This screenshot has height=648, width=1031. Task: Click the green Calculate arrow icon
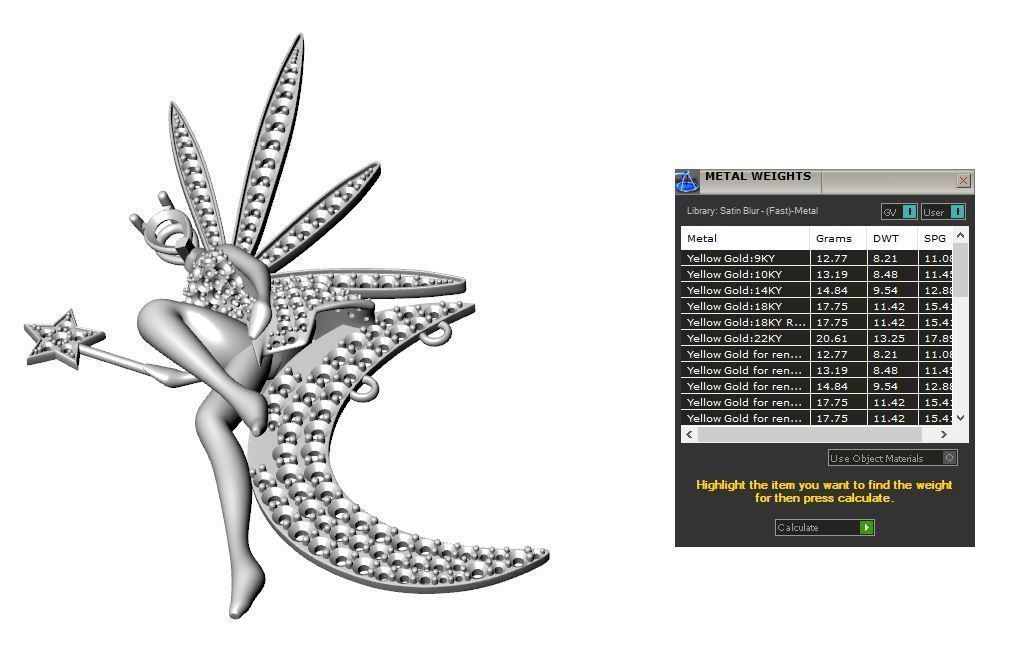(867, 528)
